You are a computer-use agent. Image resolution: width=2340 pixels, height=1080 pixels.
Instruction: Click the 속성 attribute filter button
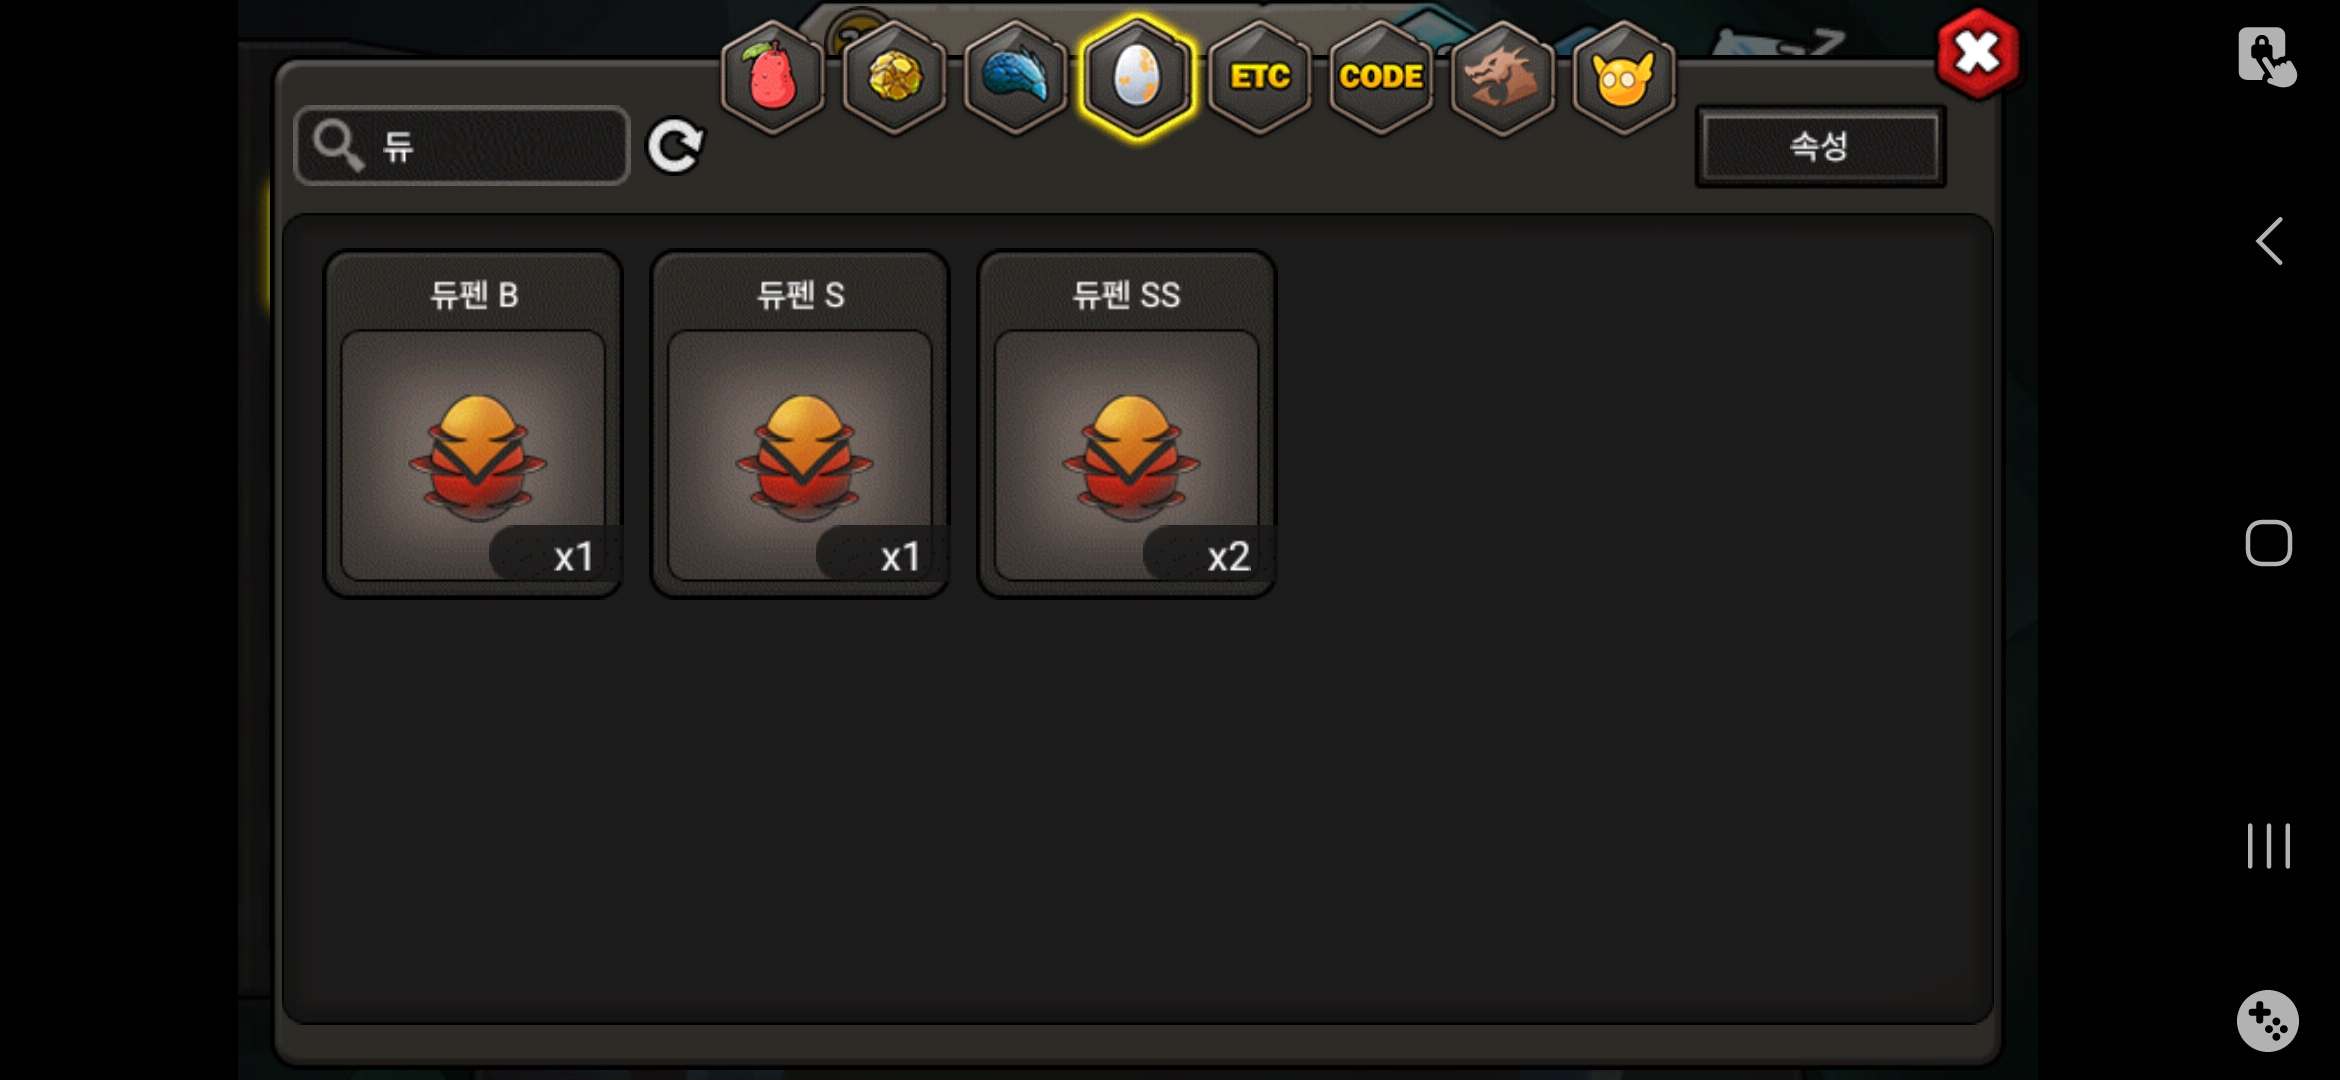(x=1820, y=146)
